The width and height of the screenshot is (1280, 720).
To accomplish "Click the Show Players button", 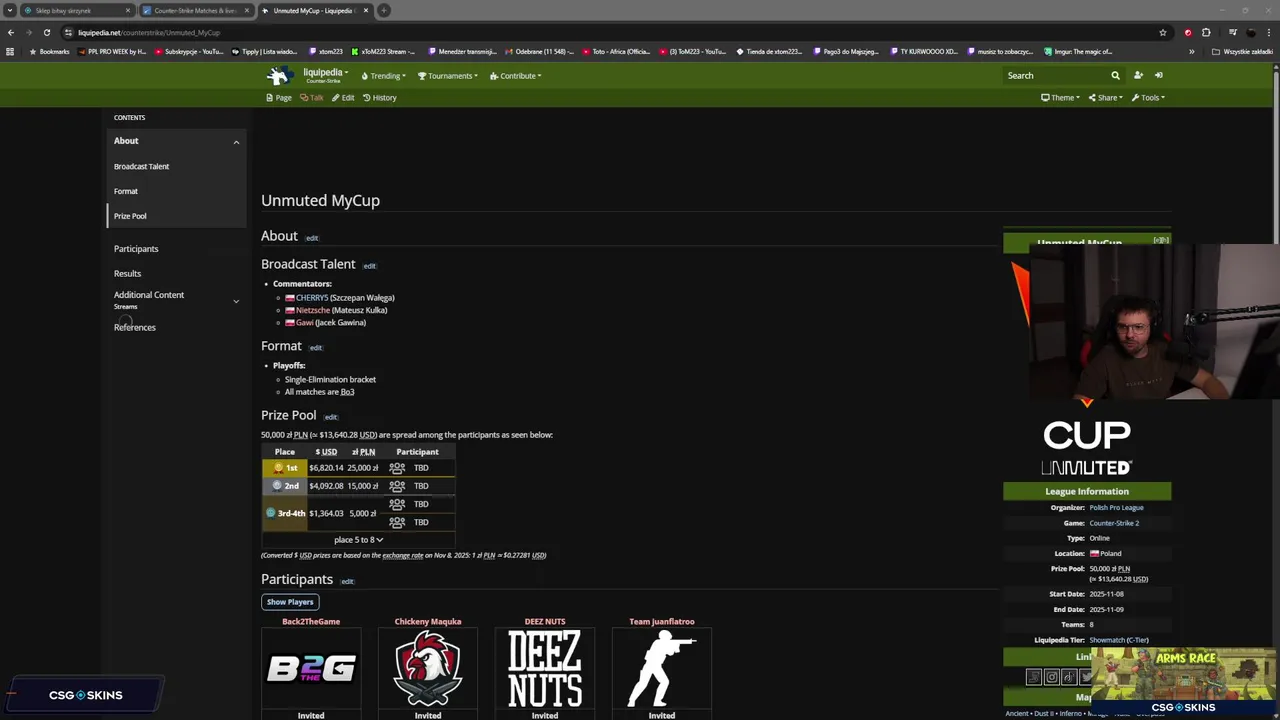I will pyautogui.click(x=290, y=602).
